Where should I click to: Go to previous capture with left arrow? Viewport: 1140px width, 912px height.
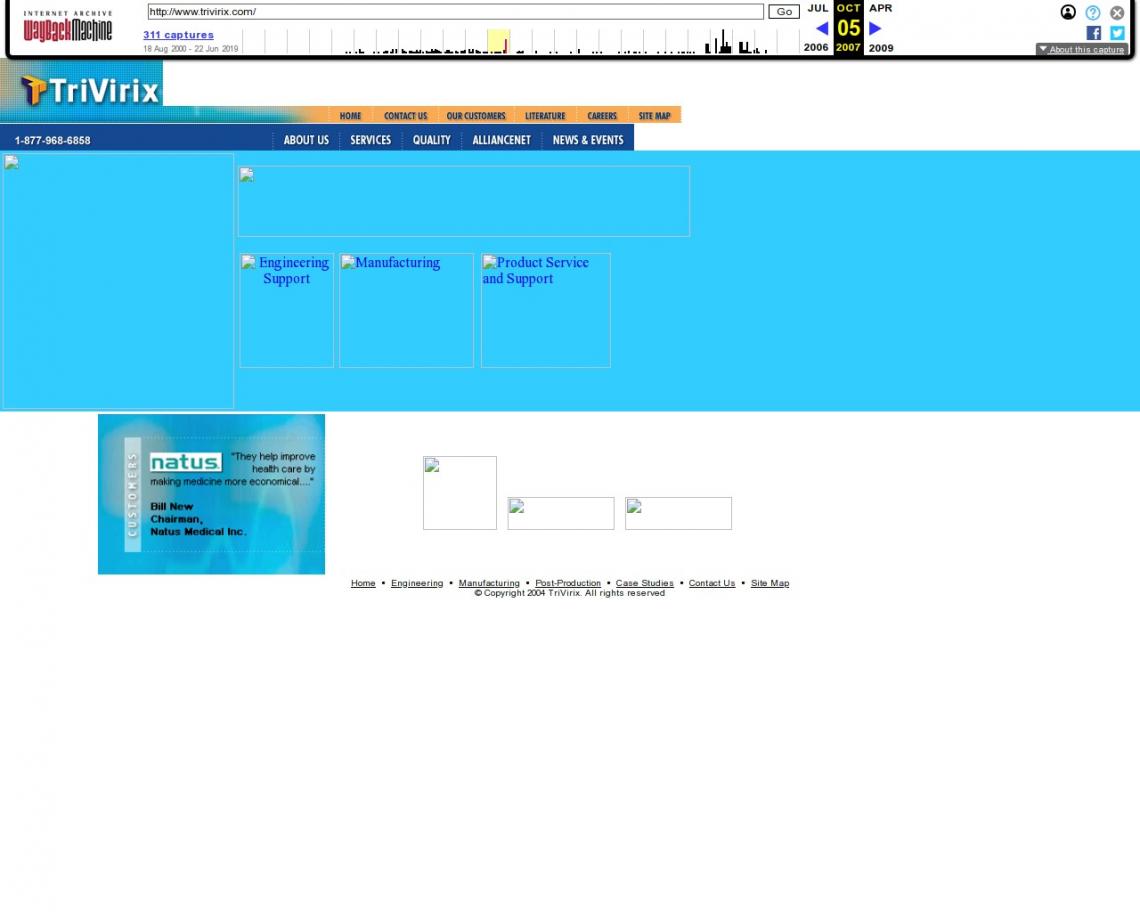click(x=822, y=28)
